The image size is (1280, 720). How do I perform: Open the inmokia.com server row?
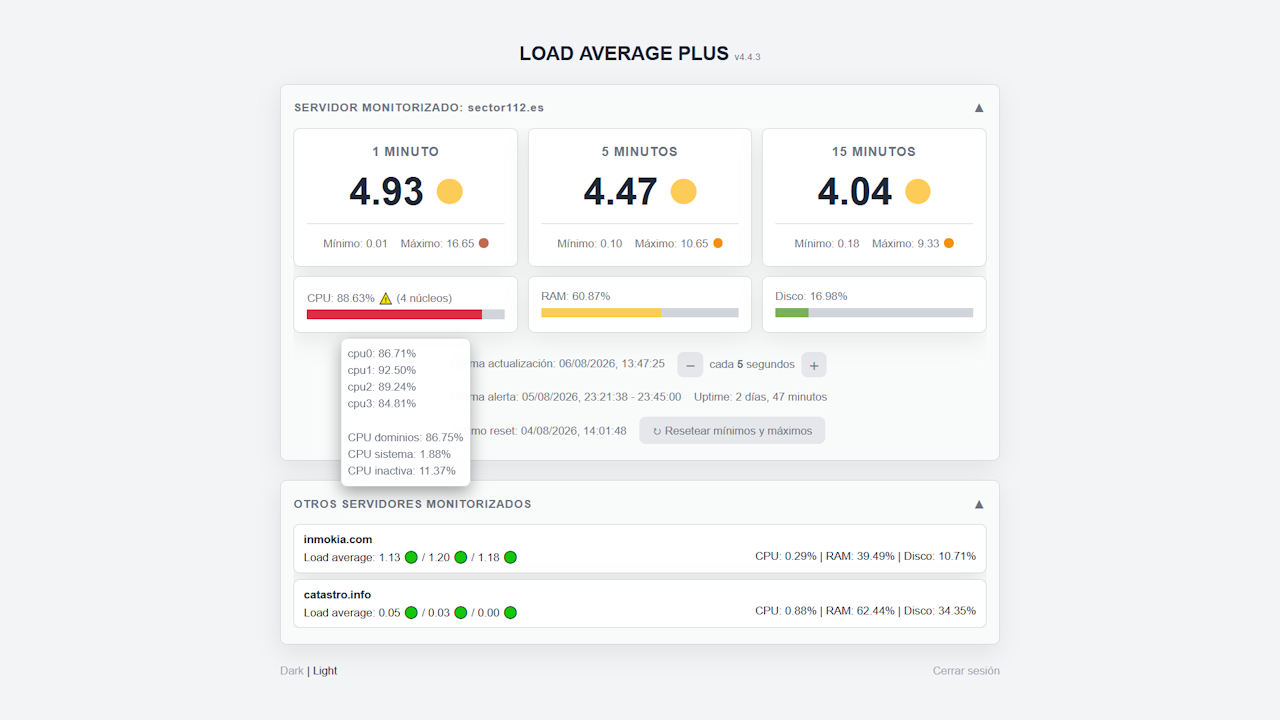click(x=640, y=549)
